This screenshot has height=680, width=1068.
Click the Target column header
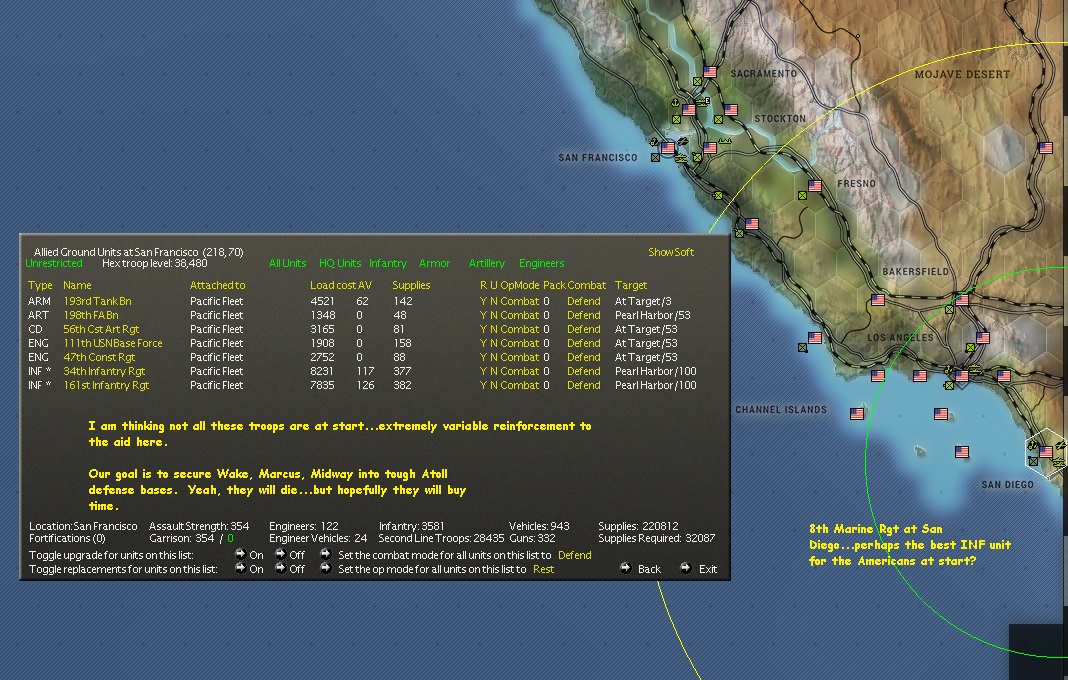click(631, 285)
